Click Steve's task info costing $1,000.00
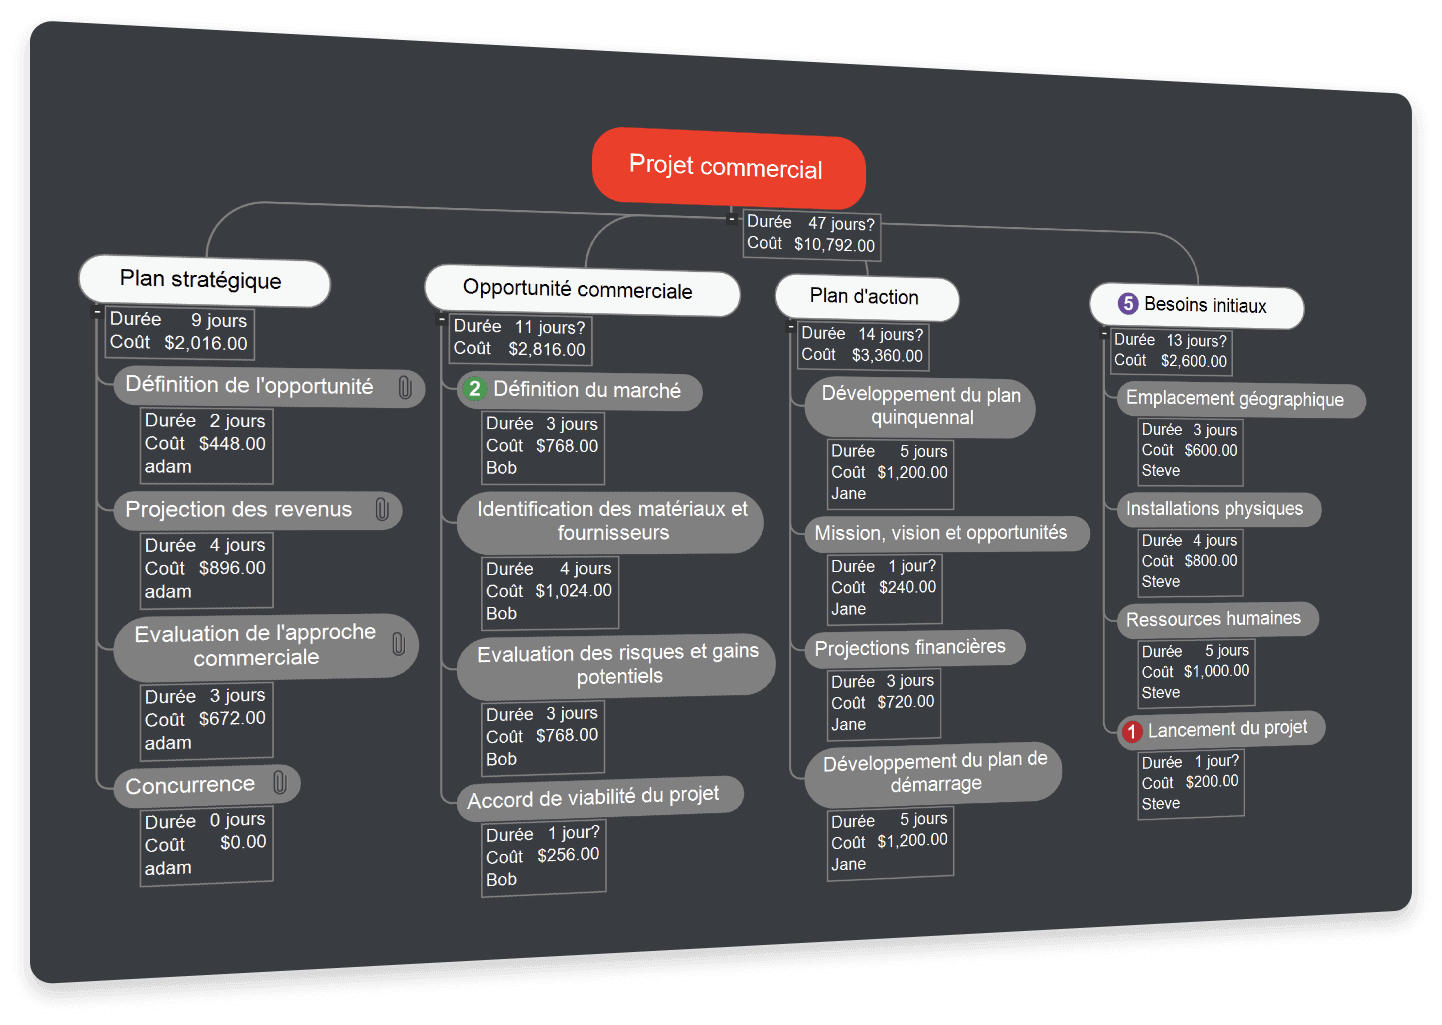This screenshot has height=1025, width=1442. tap(1196, 673)
